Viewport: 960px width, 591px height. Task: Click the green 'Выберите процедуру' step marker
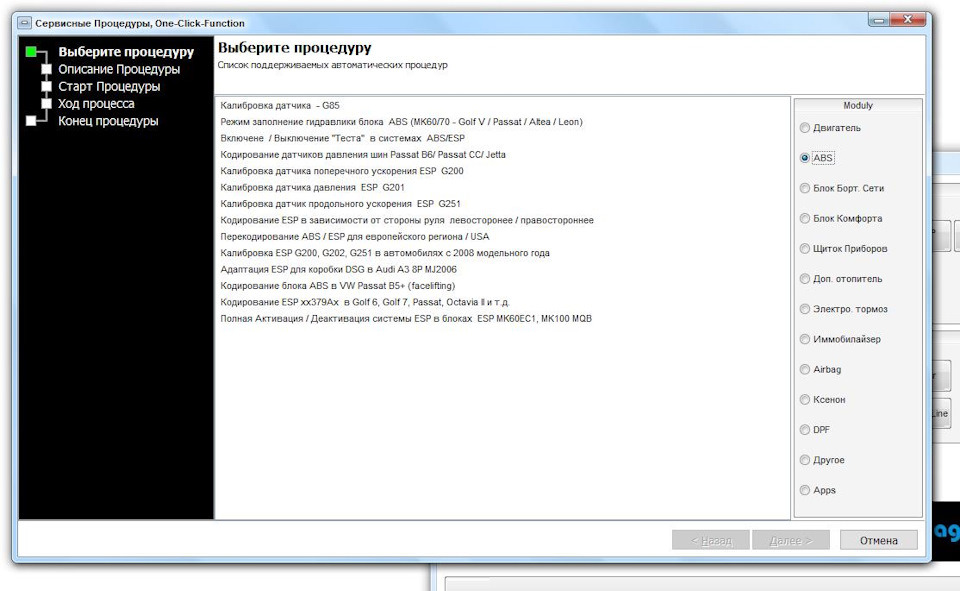32,52
